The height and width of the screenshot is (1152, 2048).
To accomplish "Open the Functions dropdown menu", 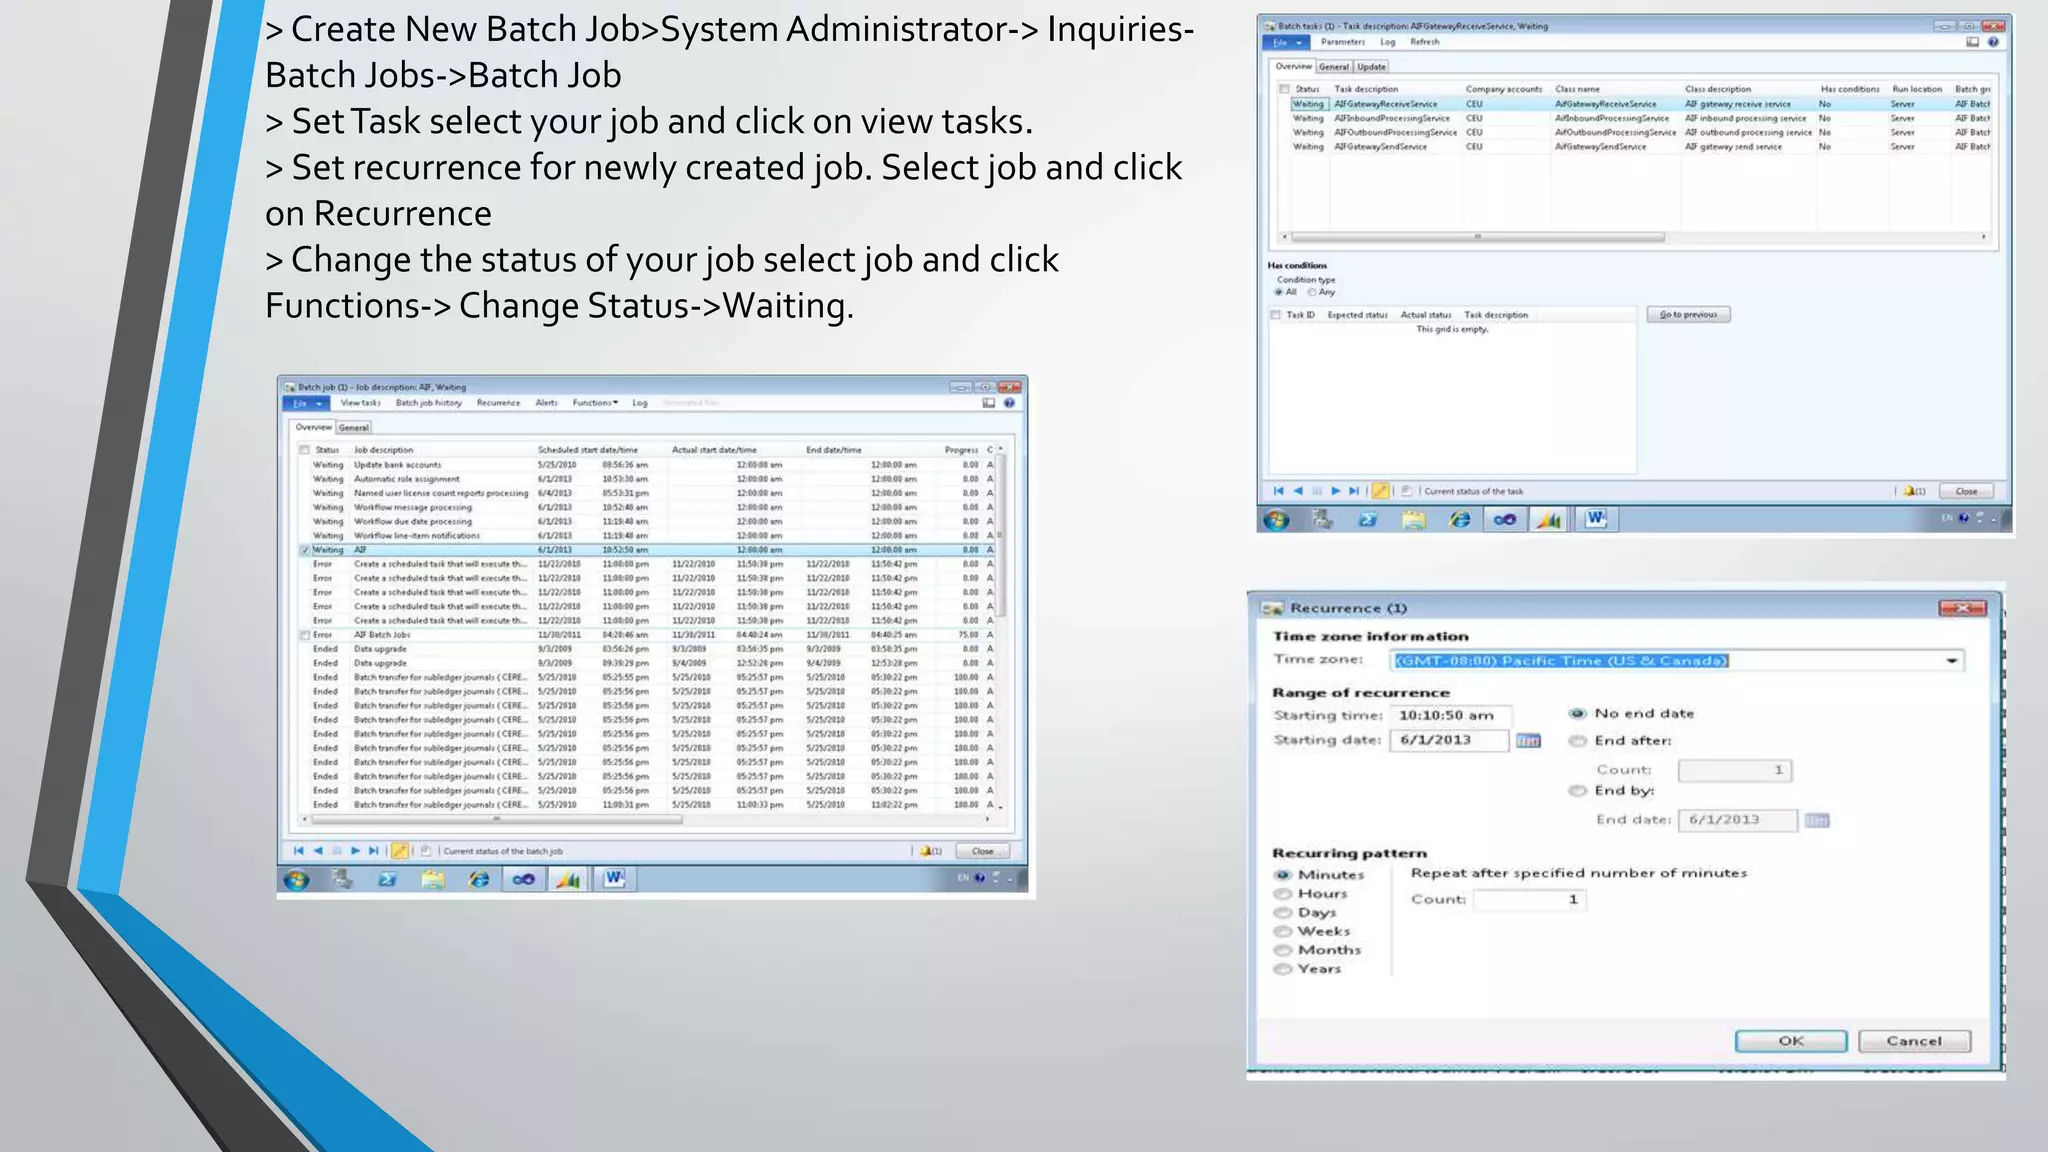I will (x=595, y=403).
